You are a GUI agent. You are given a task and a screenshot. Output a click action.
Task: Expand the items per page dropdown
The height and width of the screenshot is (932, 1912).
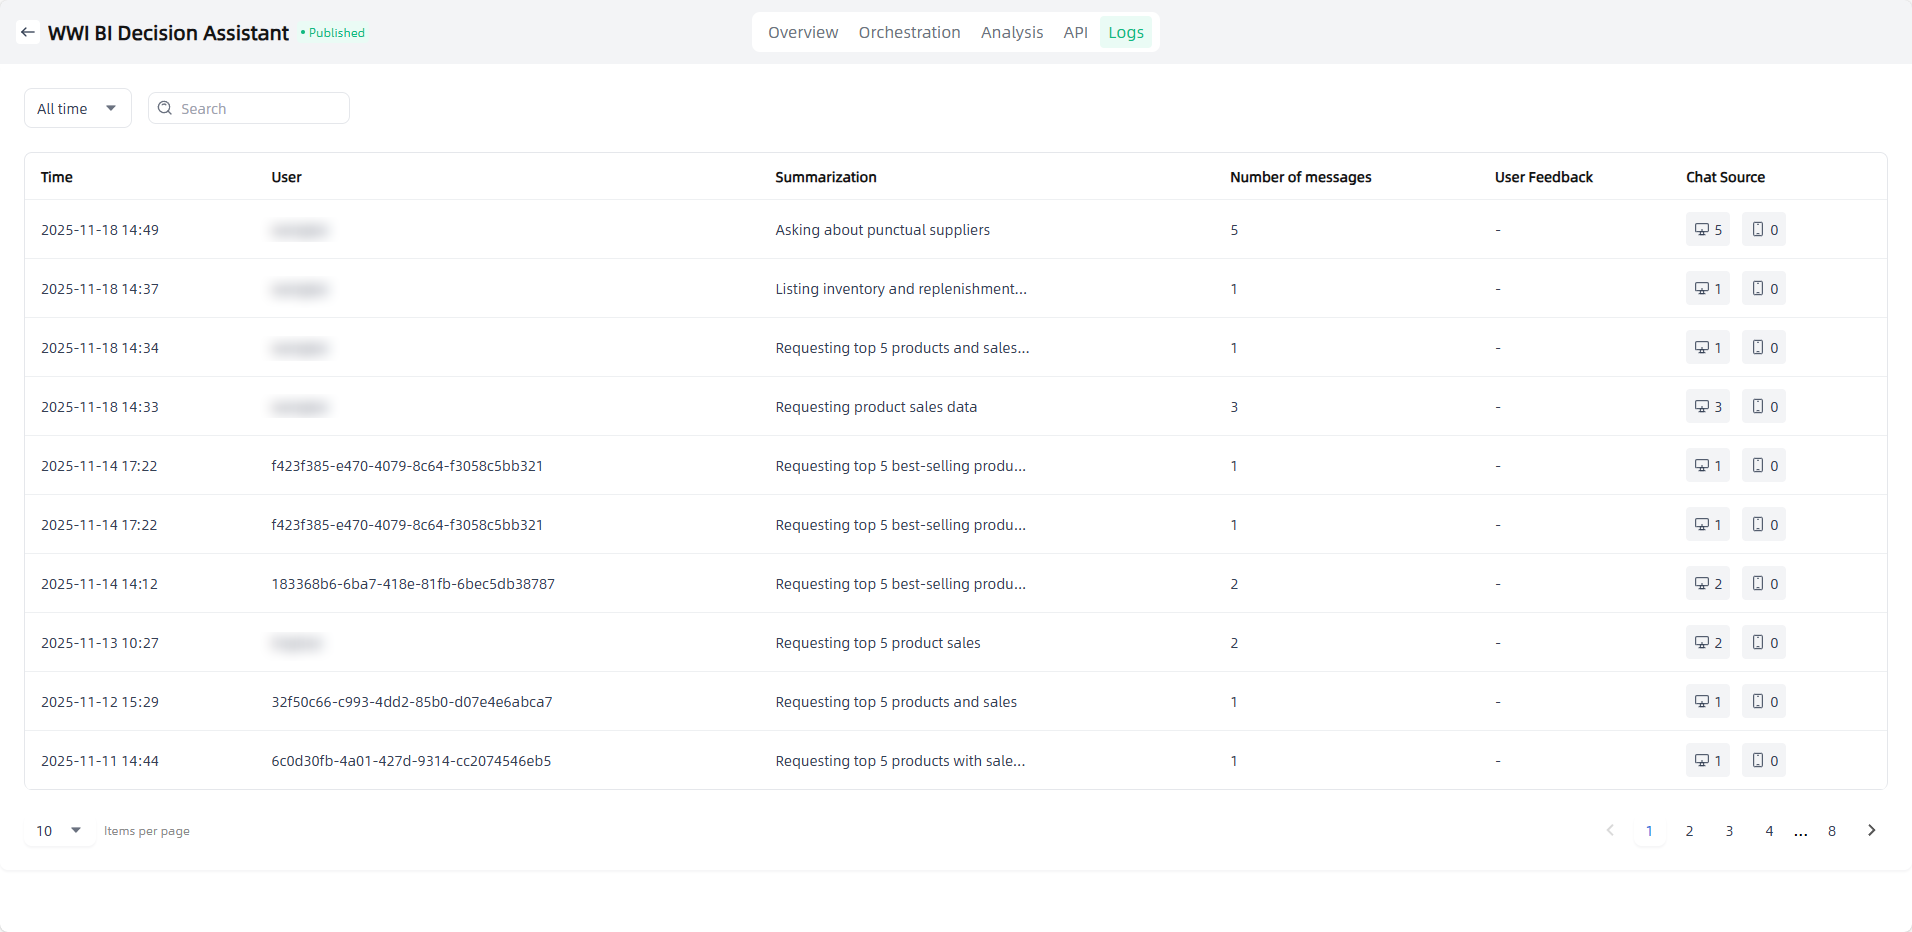[59, 830]
